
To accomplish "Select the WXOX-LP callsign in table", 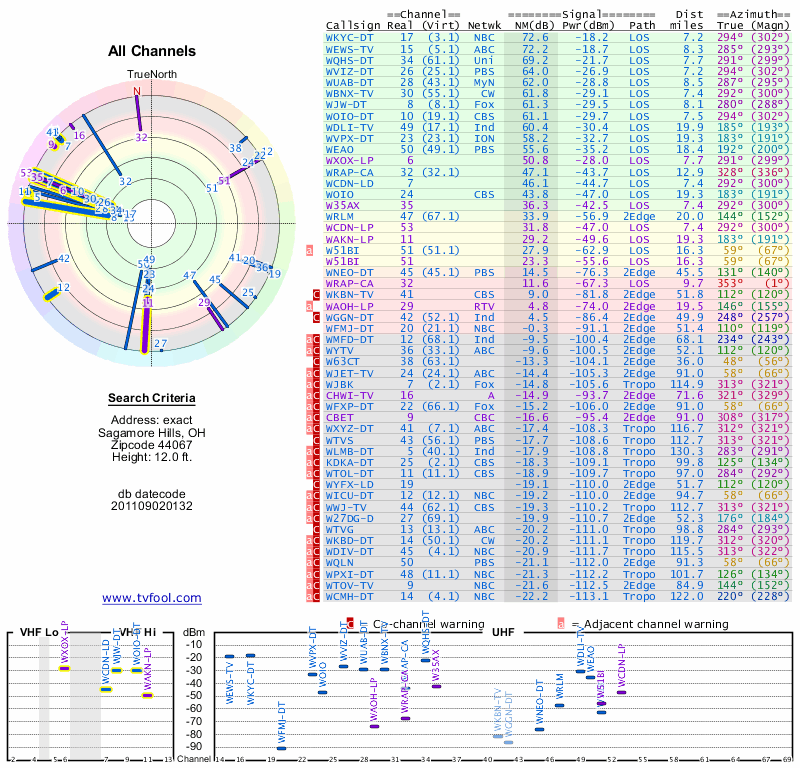I will click(x=349, y=161).
